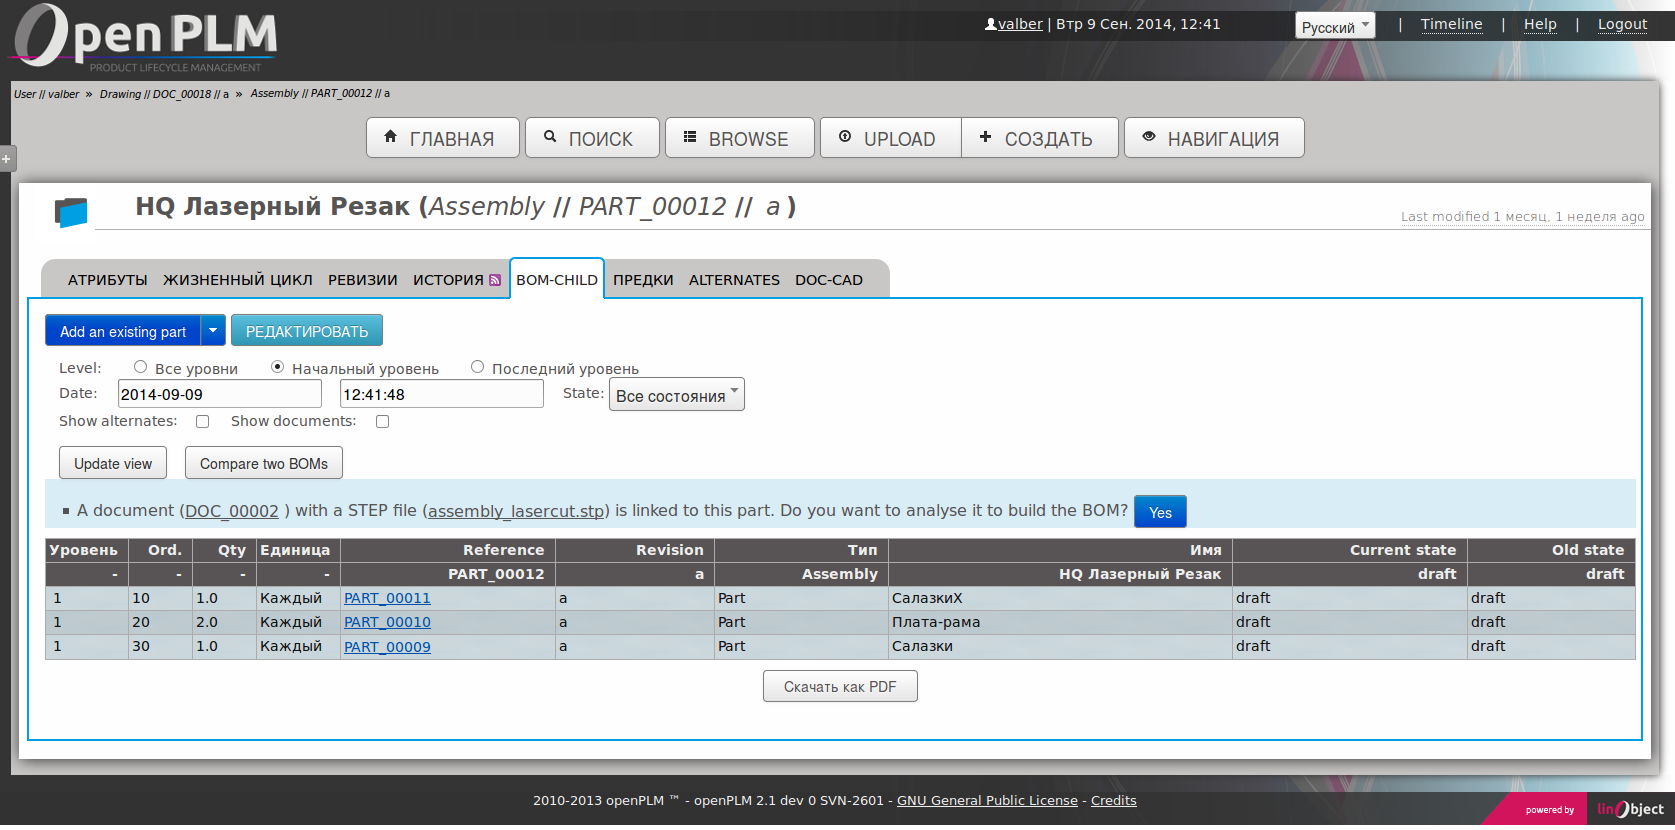Enable the Show alternates checkbox
The width and height of the screenshot is (1675, 830).
click(203, 422)
